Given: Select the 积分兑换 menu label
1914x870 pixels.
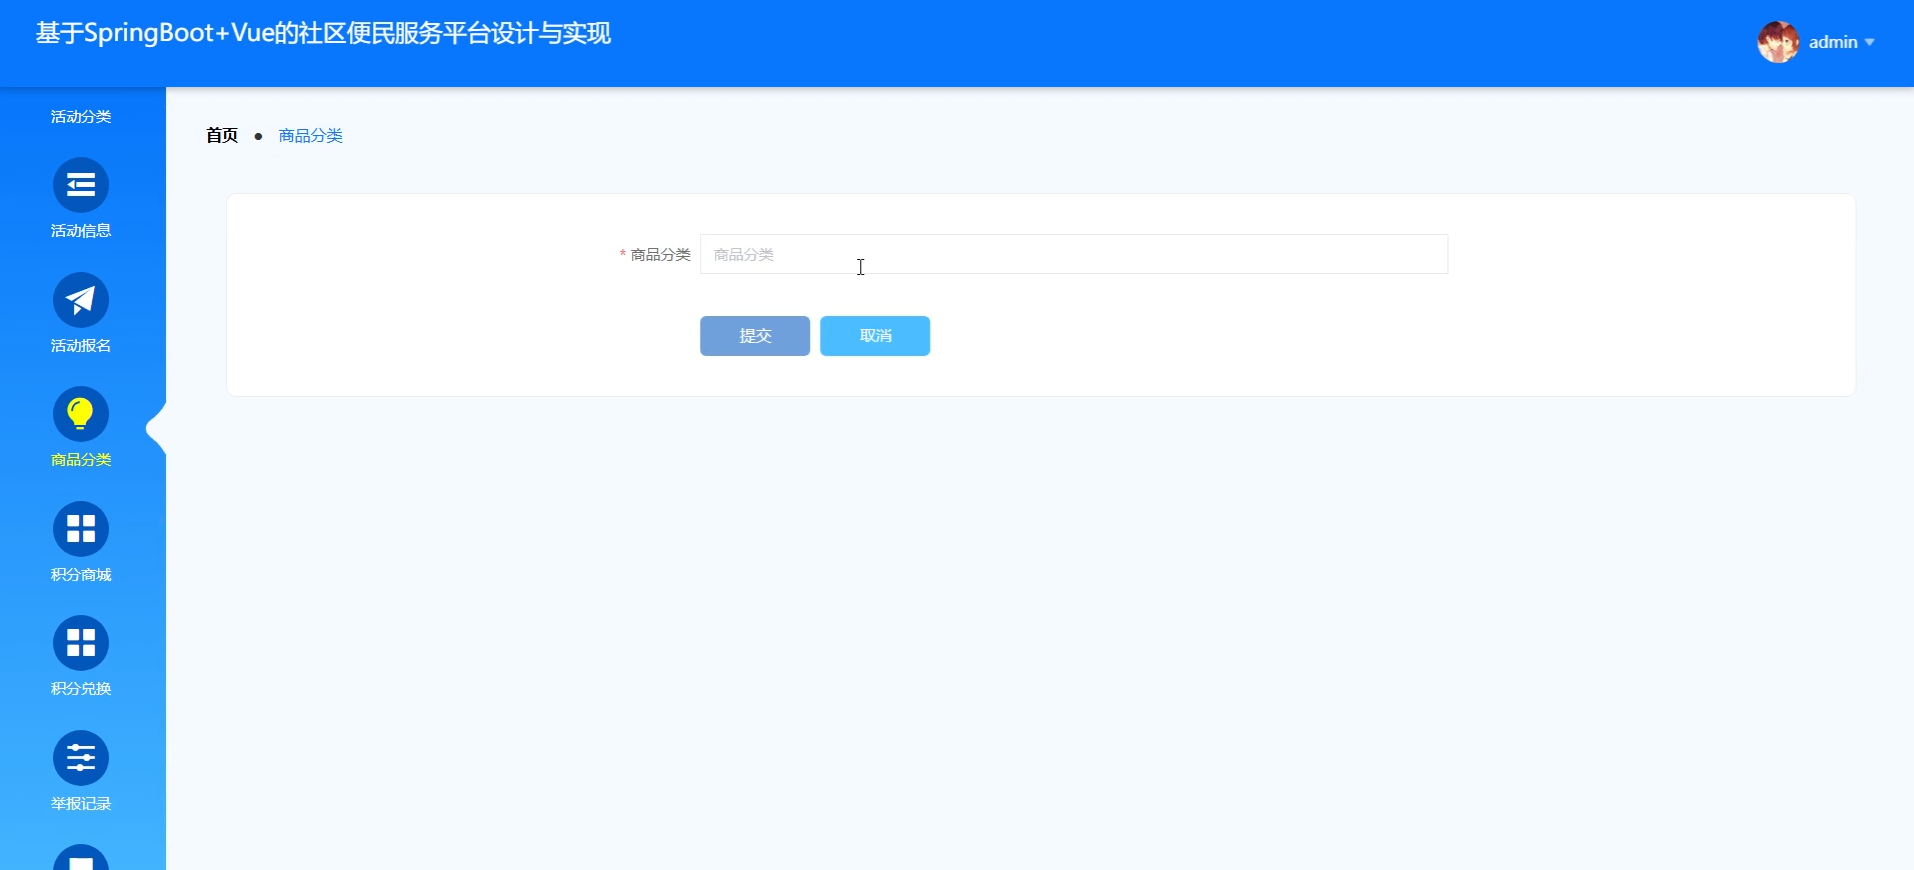Looking at the screenshot, I should pos(81,689).
